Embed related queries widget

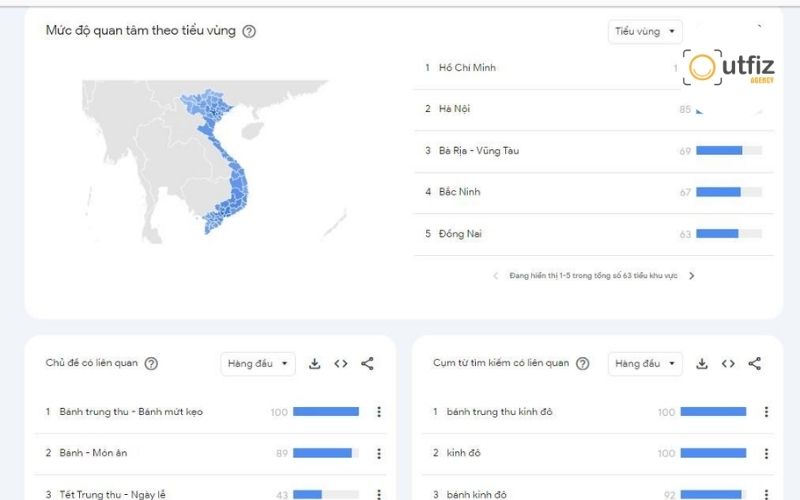click(728, 364)
